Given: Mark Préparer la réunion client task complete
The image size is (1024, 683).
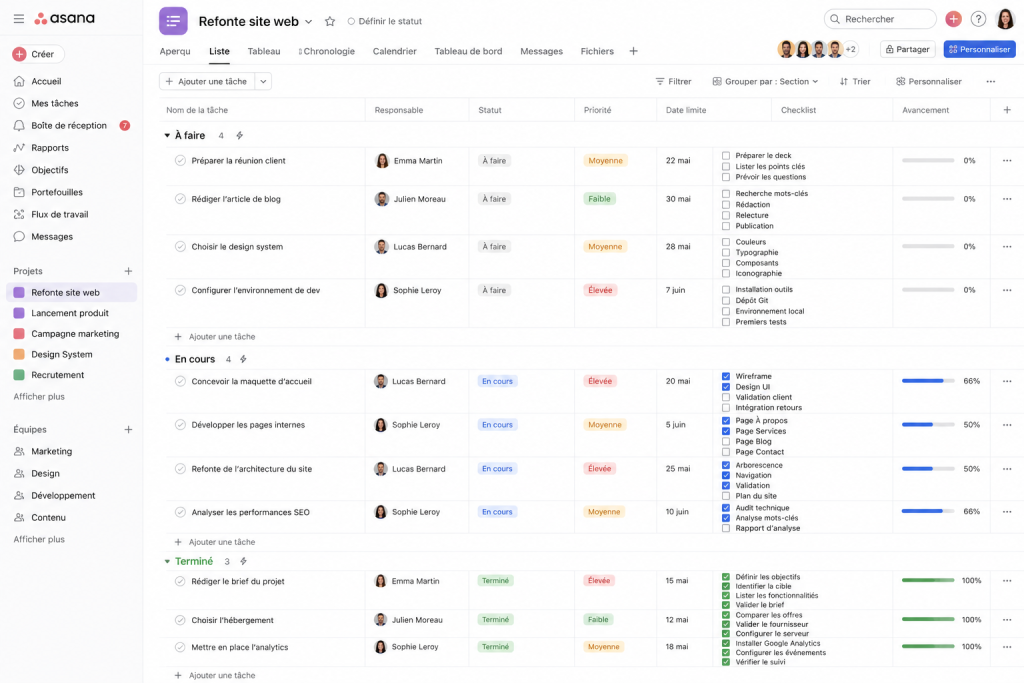Looking at the screenshot, I should pos(180,161).
